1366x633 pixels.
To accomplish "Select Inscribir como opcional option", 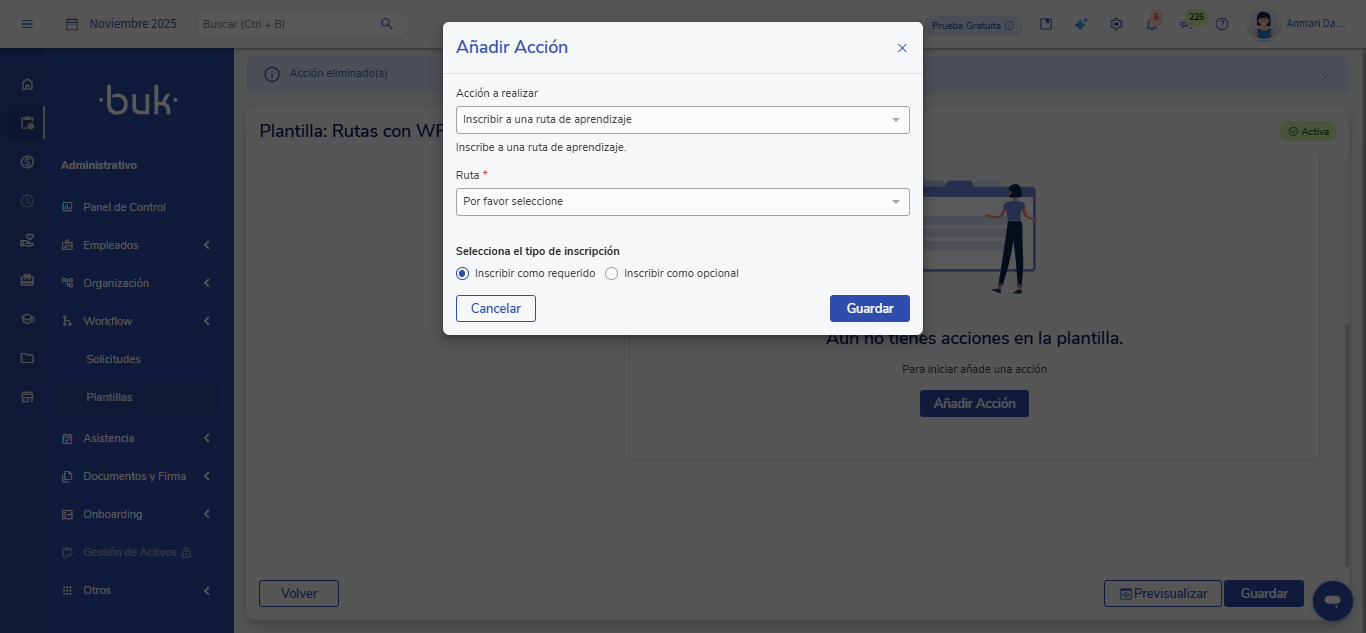I will pyautogui.click(x=612, y=273).
